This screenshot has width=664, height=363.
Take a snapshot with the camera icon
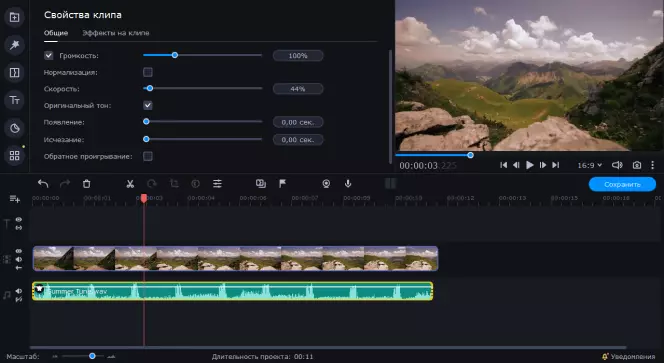point(636,165)
